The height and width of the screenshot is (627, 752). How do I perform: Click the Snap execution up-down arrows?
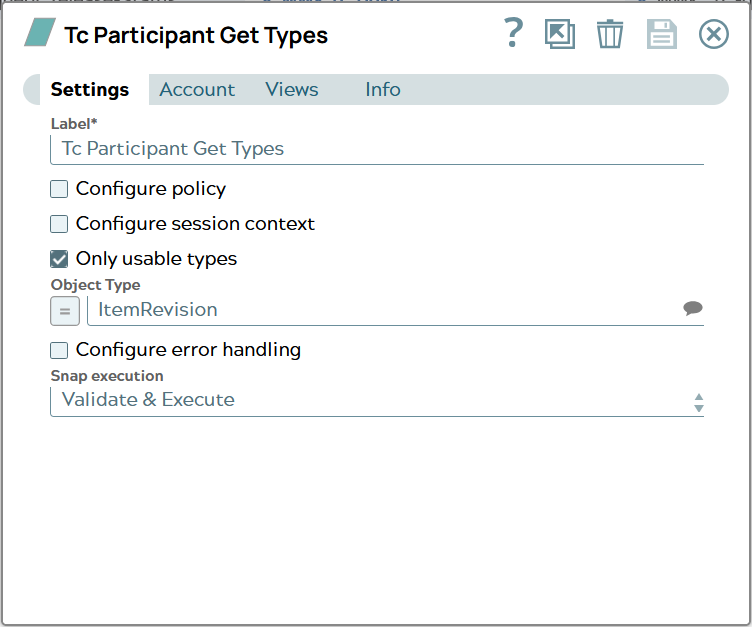pyautogui.click(x=699, y=402)
